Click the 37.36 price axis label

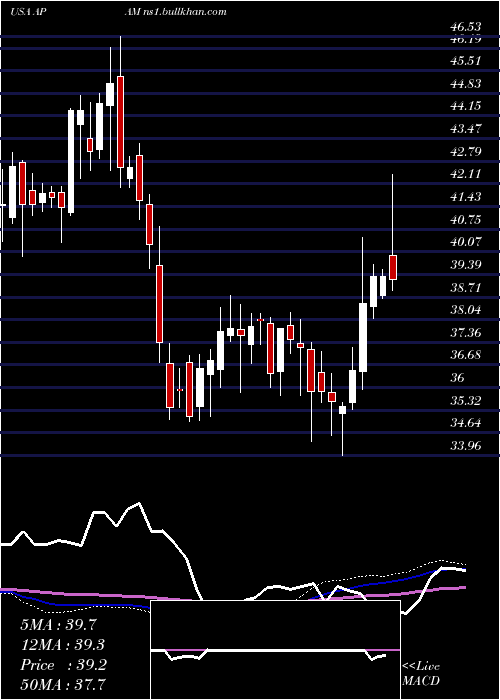[466, 332]
